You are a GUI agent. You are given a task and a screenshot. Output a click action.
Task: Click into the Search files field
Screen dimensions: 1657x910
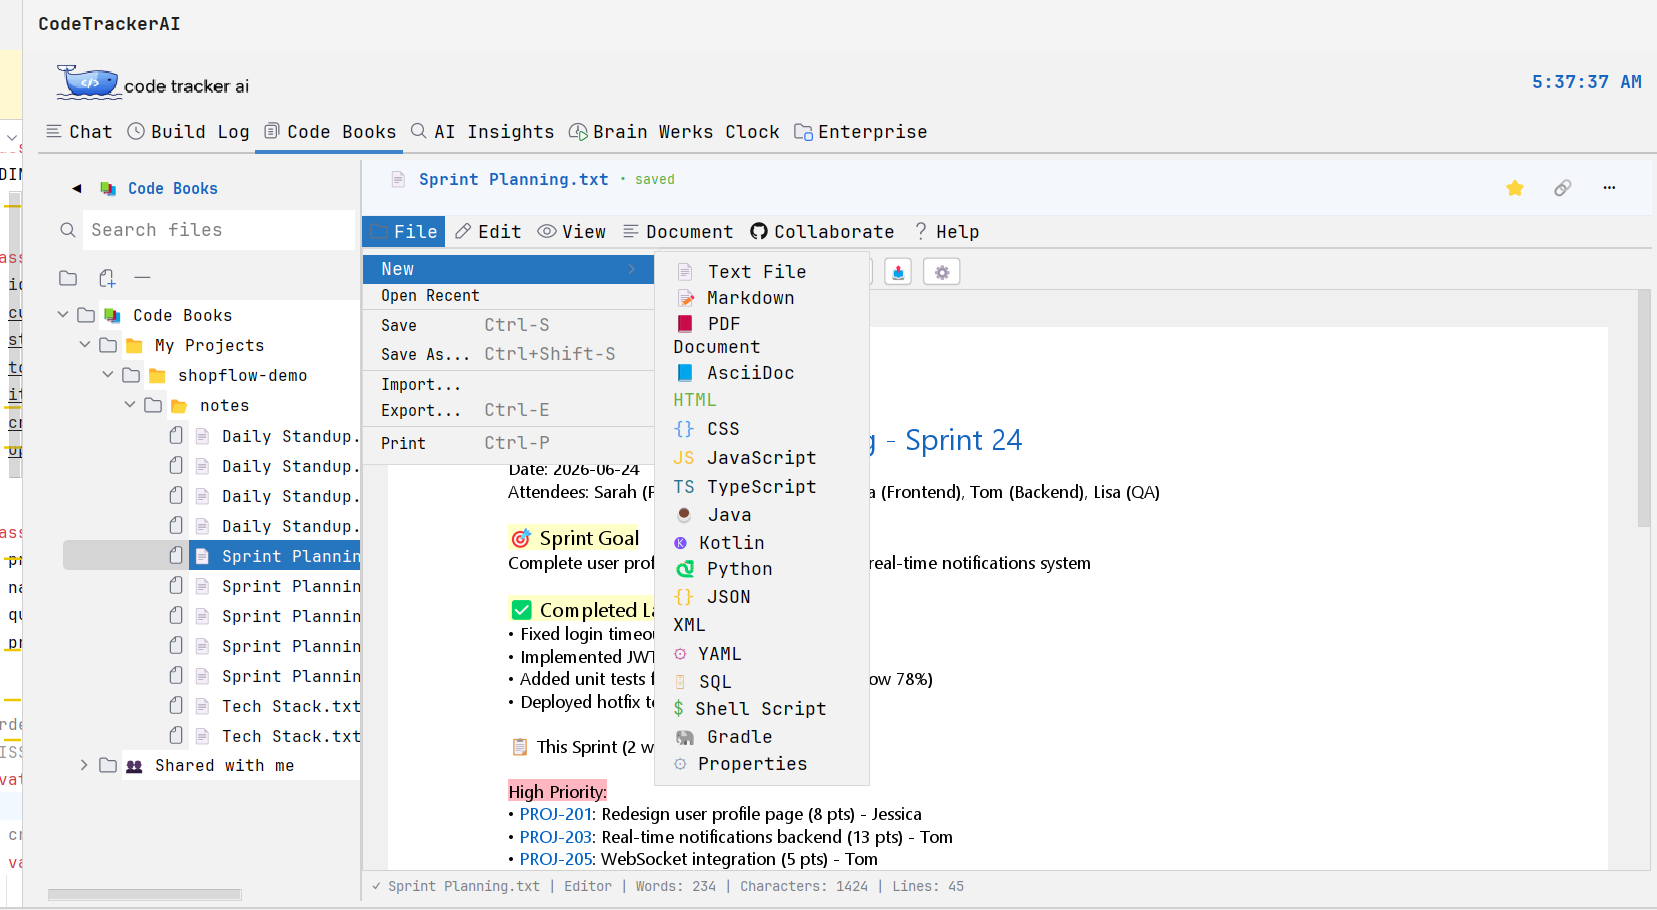pyautogui.click(x=218, y=230)
